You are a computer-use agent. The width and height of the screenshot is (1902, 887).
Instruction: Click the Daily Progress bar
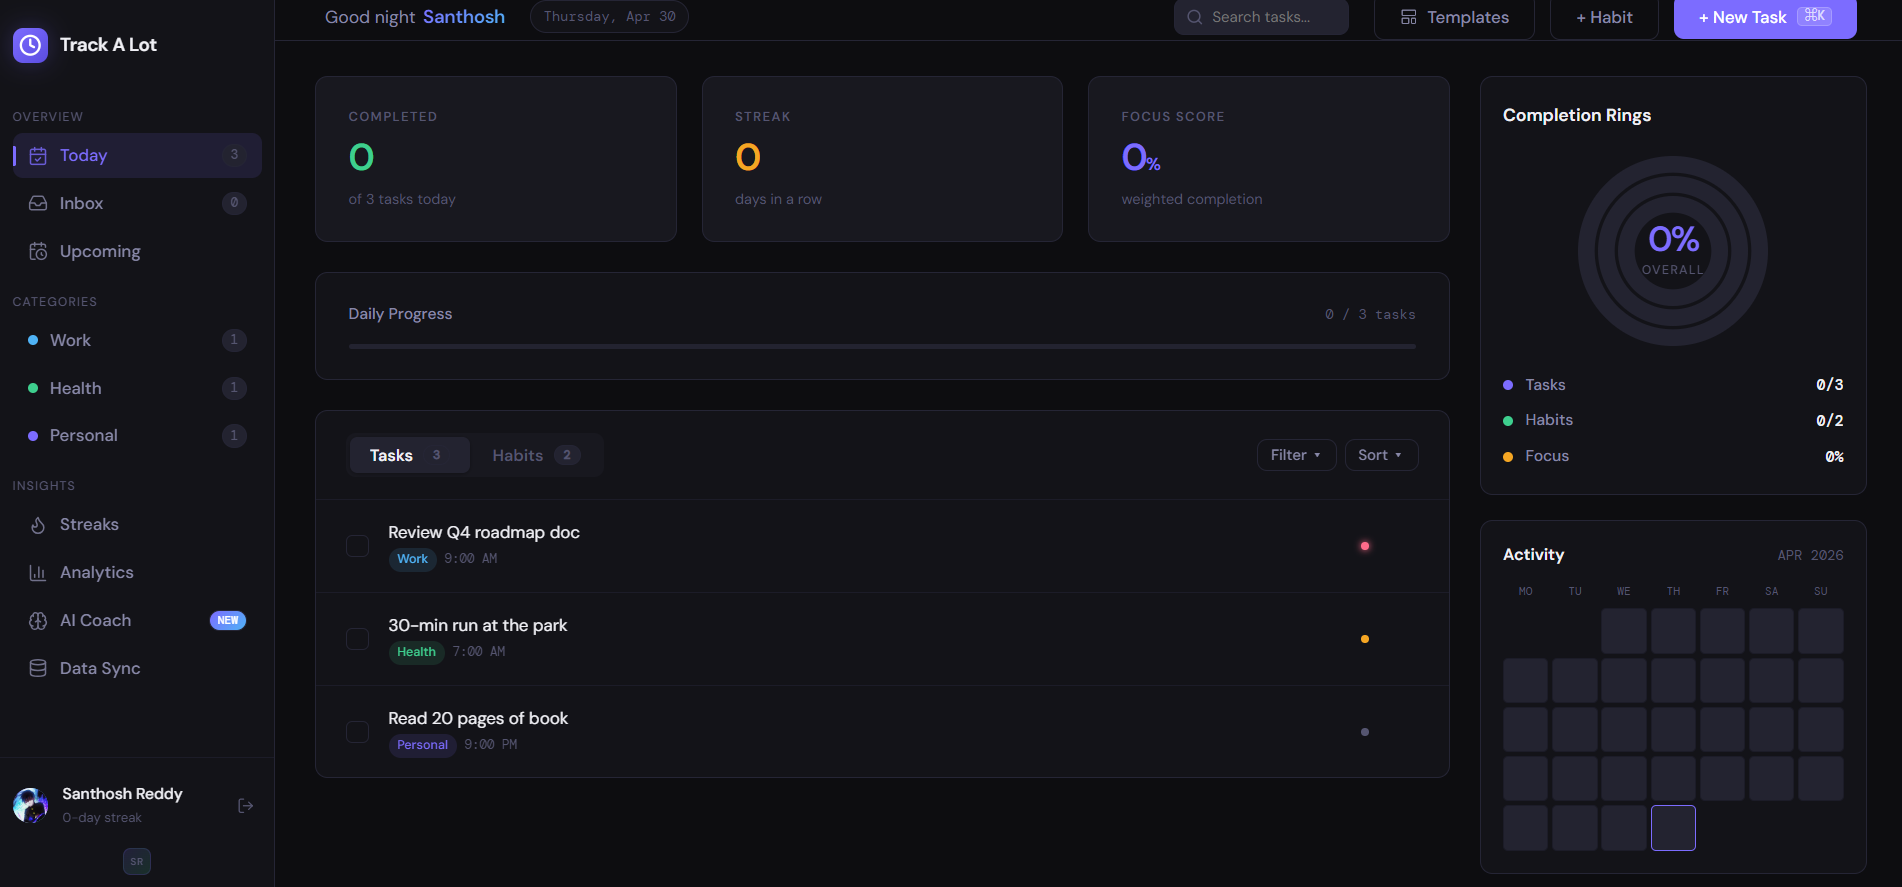coord(882,347)
